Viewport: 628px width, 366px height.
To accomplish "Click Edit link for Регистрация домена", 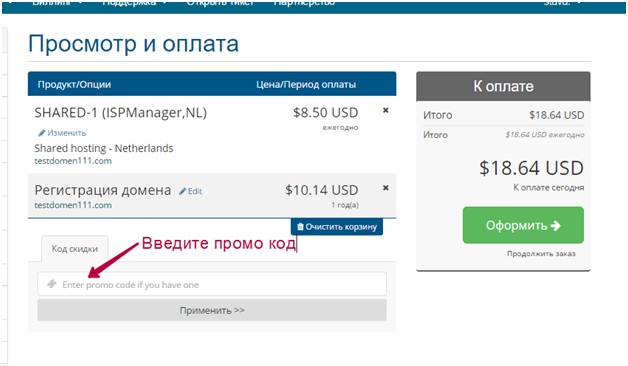I will [x=195, y=191].
